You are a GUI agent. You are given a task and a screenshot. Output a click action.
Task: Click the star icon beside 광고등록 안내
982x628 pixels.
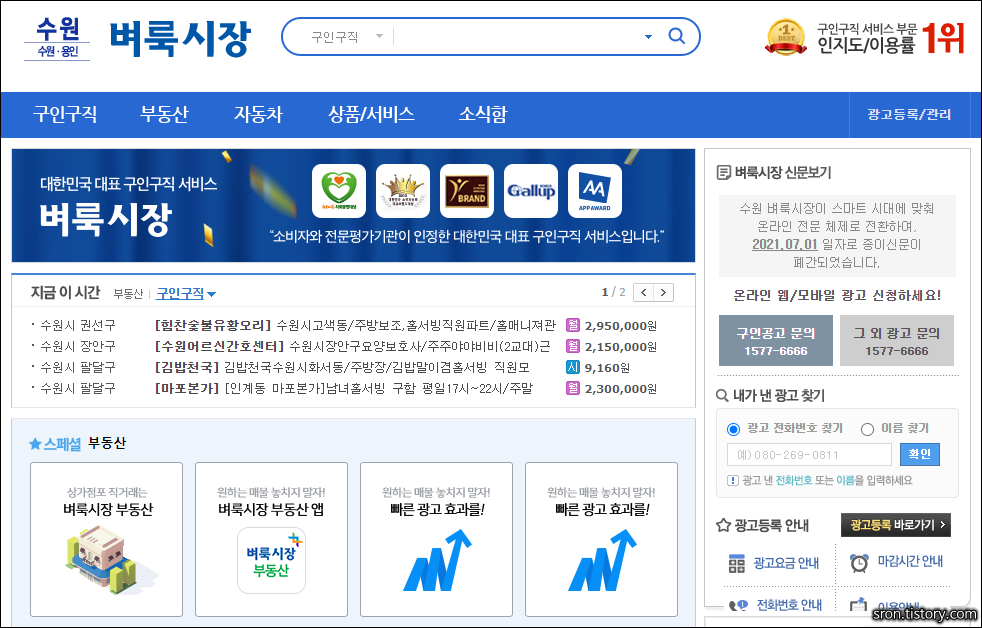(x=723, y=525)
